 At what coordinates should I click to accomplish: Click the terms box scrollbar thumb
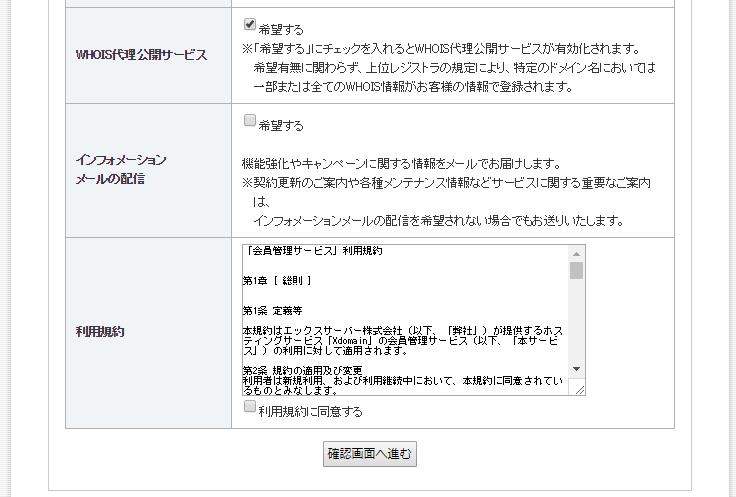tap(577, 270)
